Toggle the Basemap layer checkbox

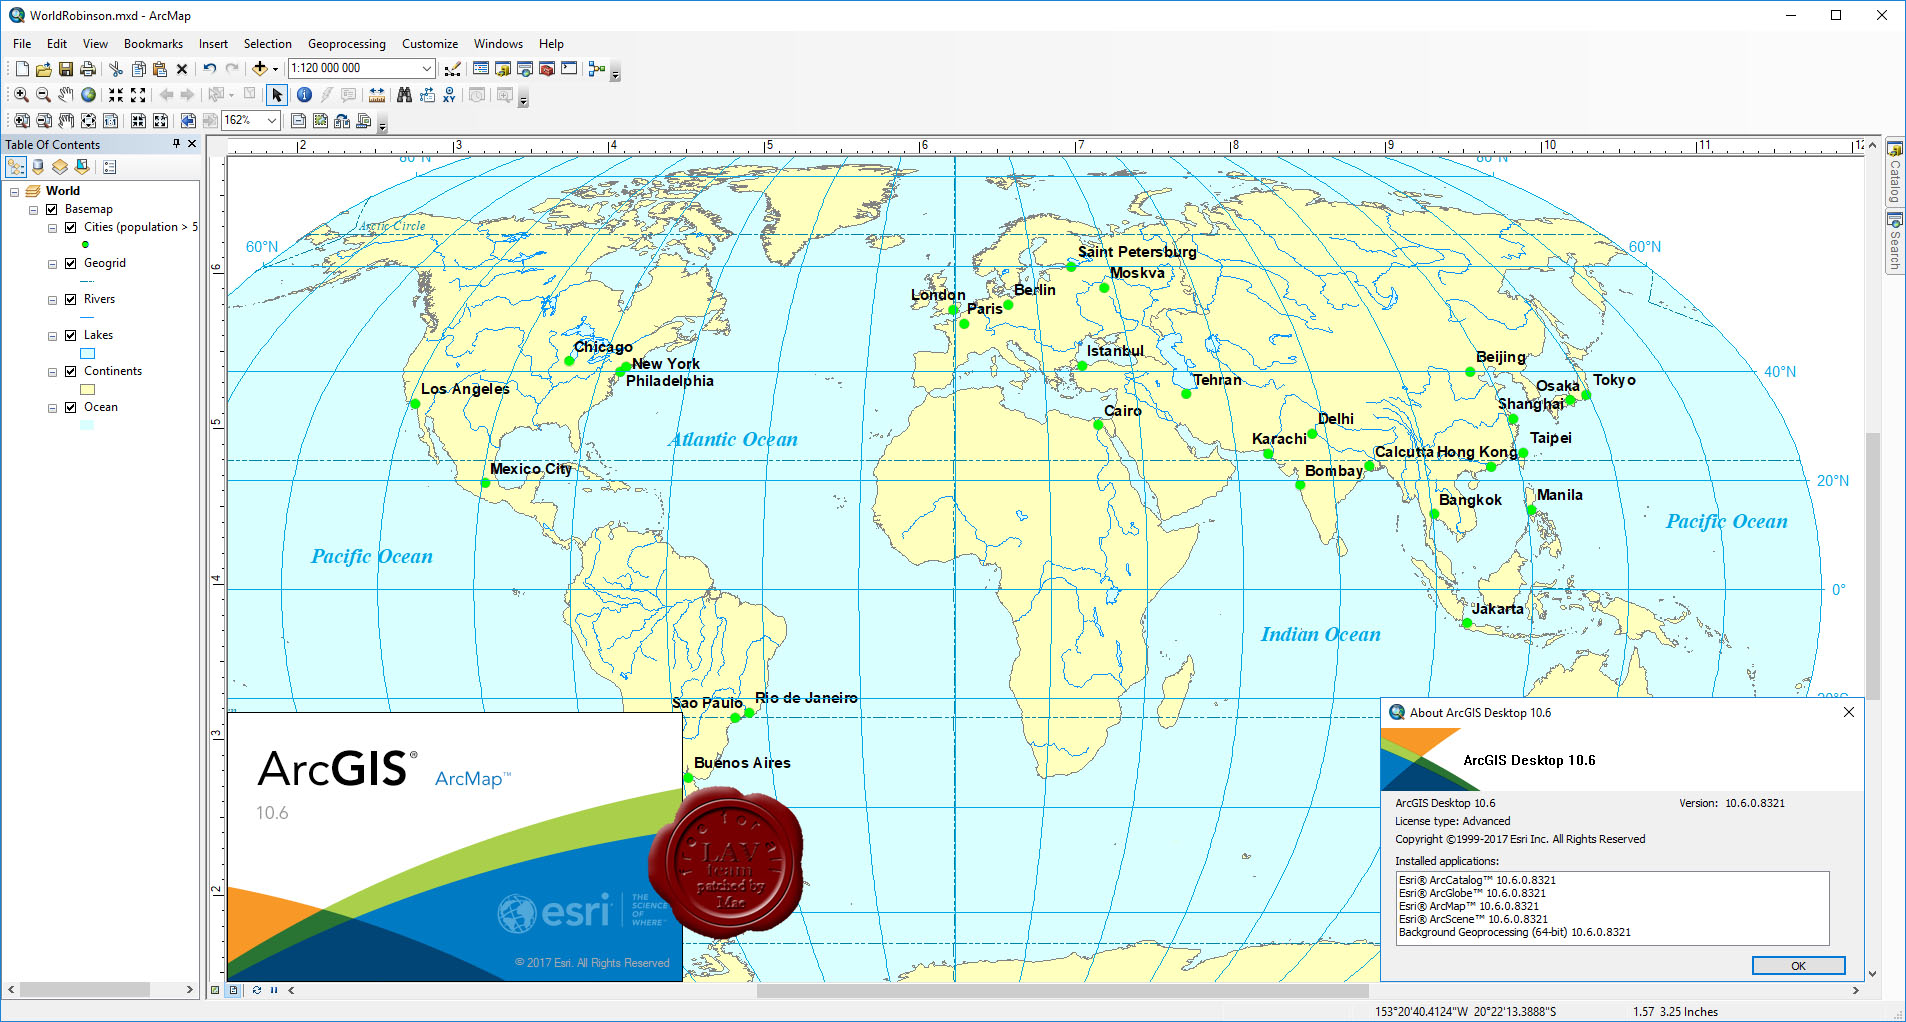(x=51, y=210)
